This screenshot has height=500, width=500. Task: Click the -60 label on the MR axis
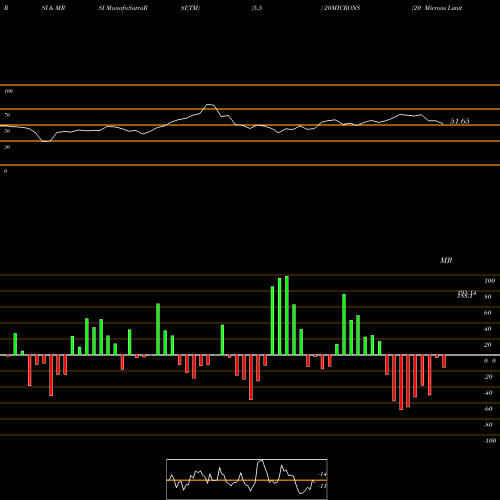tap(488, 409)
